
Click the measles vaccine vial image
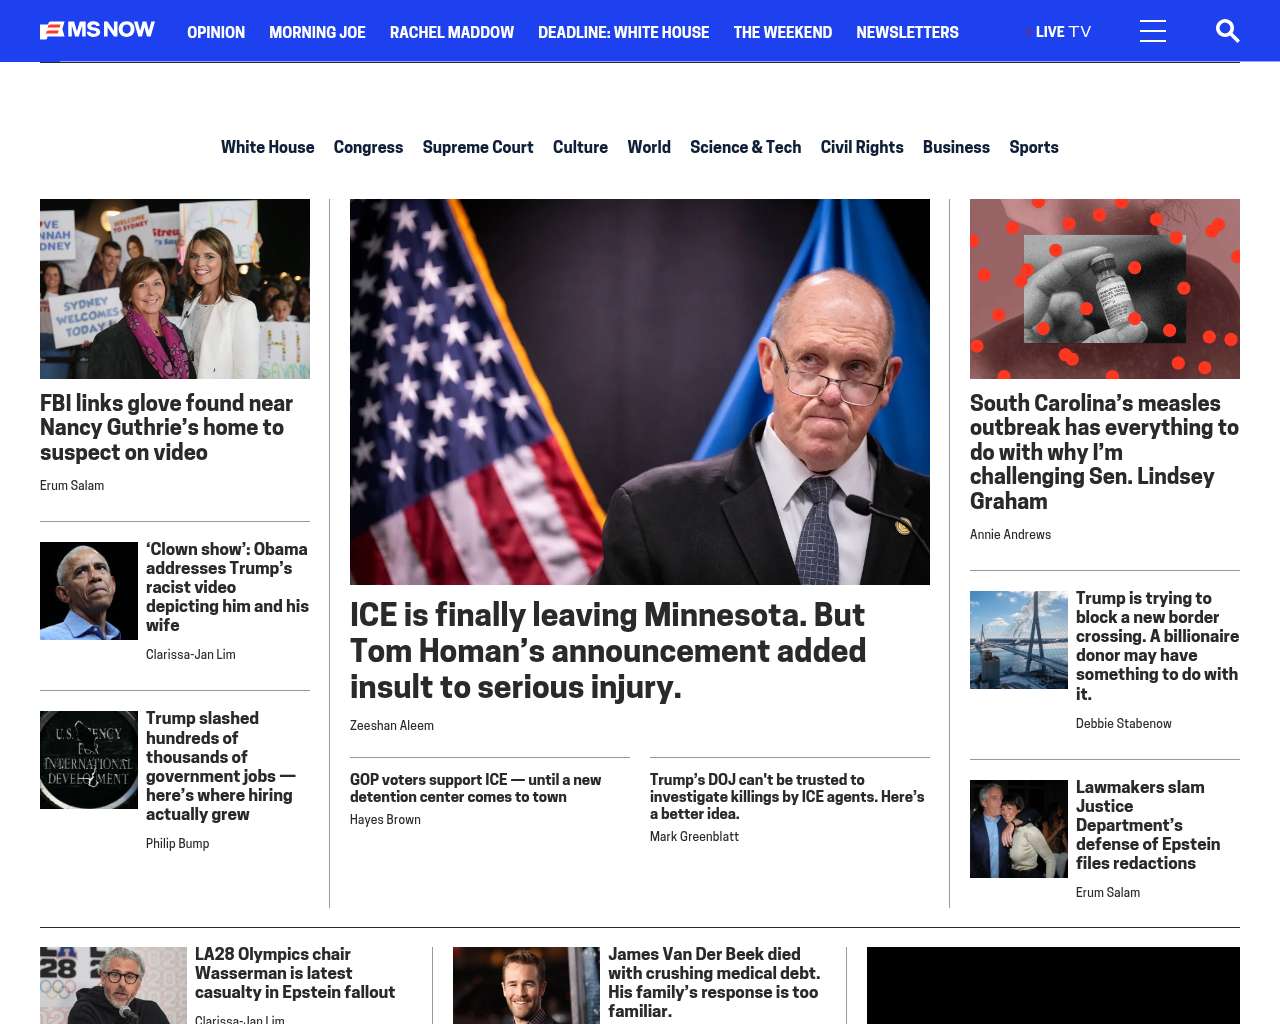click(1105, 289)
